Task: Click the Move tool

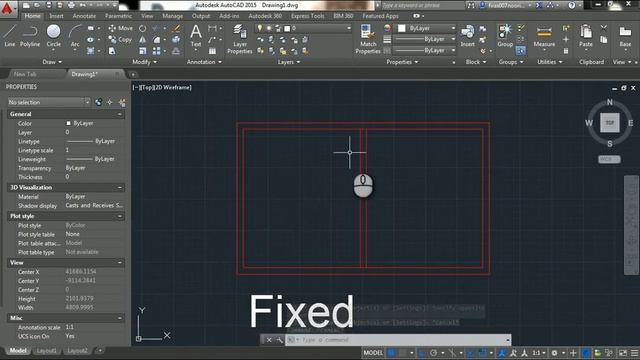Action: coord(120,28)
